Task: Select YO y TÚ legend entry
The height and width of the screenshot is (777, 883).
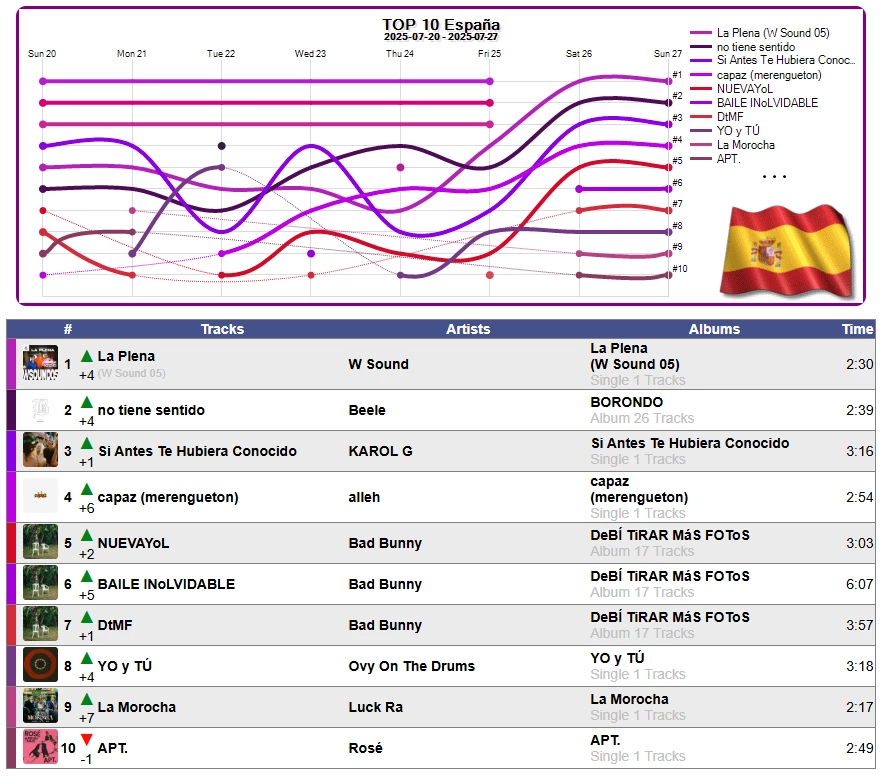Action: [725, 131]
